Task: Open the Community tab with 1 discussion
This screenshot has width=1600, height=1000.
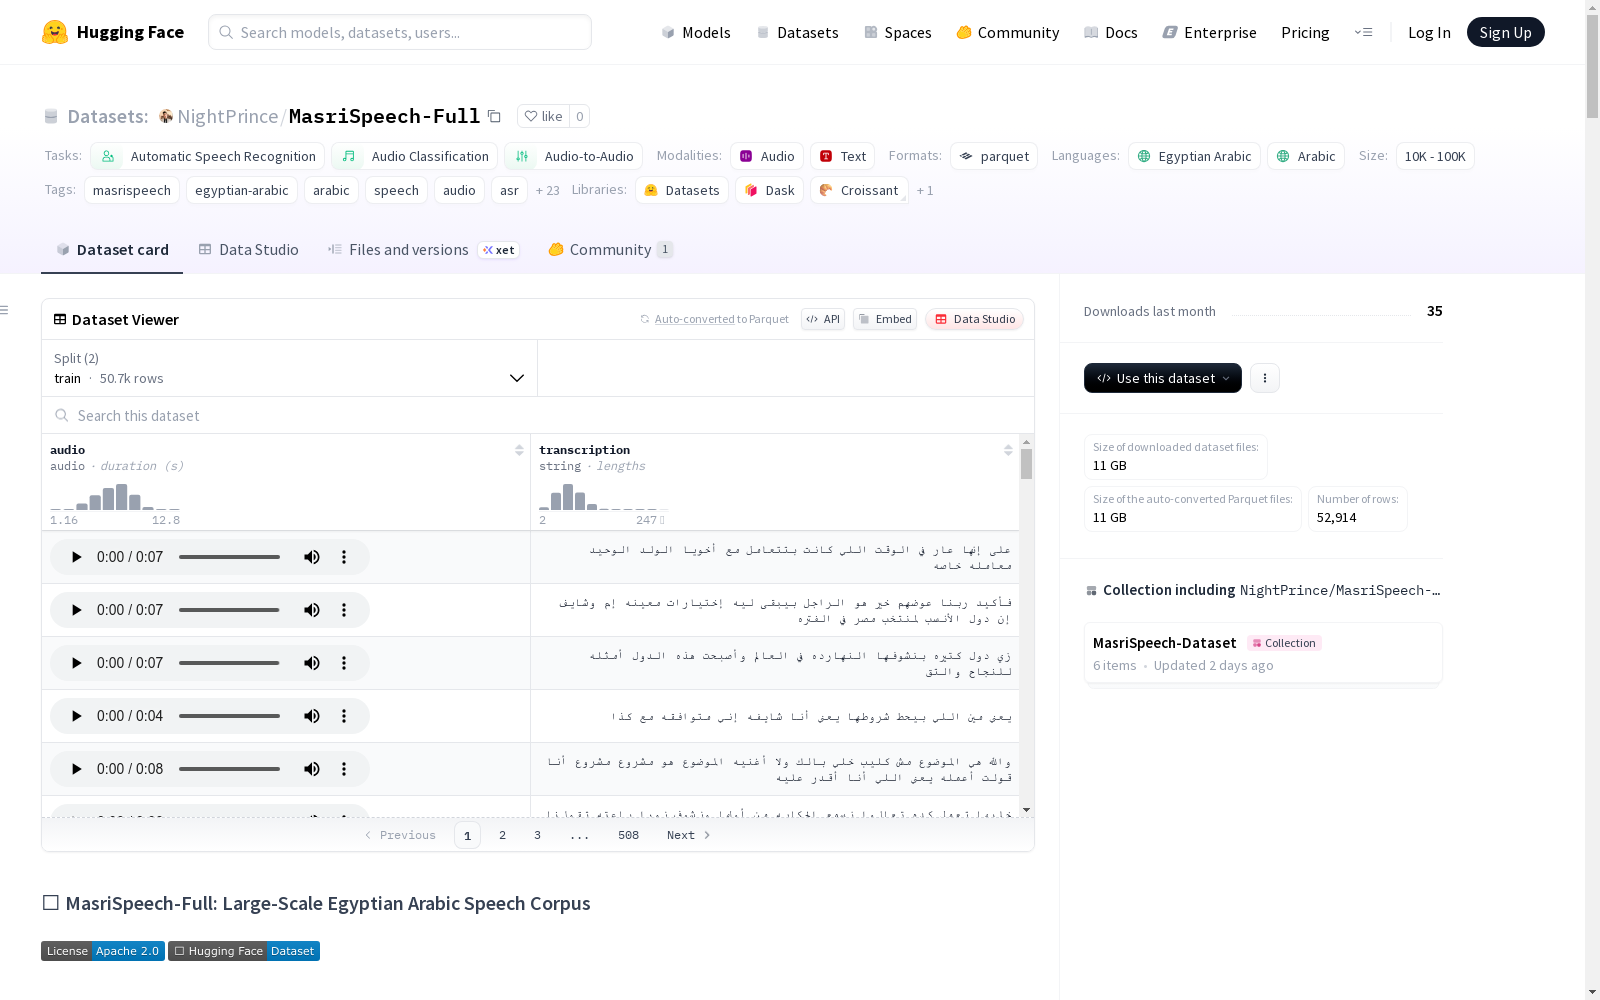Action: tap(610, 250)
